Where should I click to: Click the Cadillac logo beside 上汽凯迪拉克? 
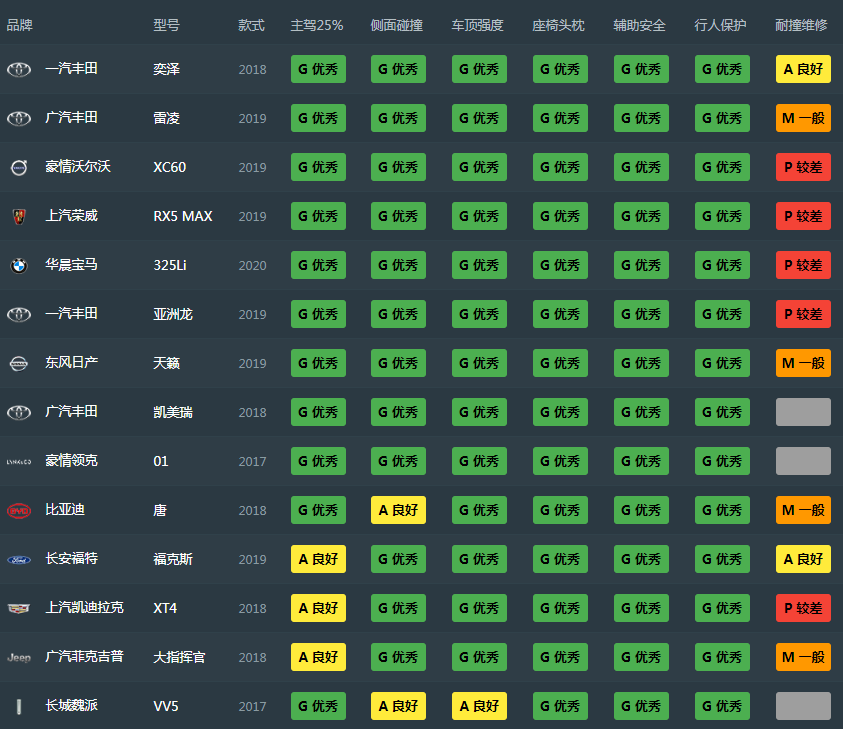[x=19, y=608]
